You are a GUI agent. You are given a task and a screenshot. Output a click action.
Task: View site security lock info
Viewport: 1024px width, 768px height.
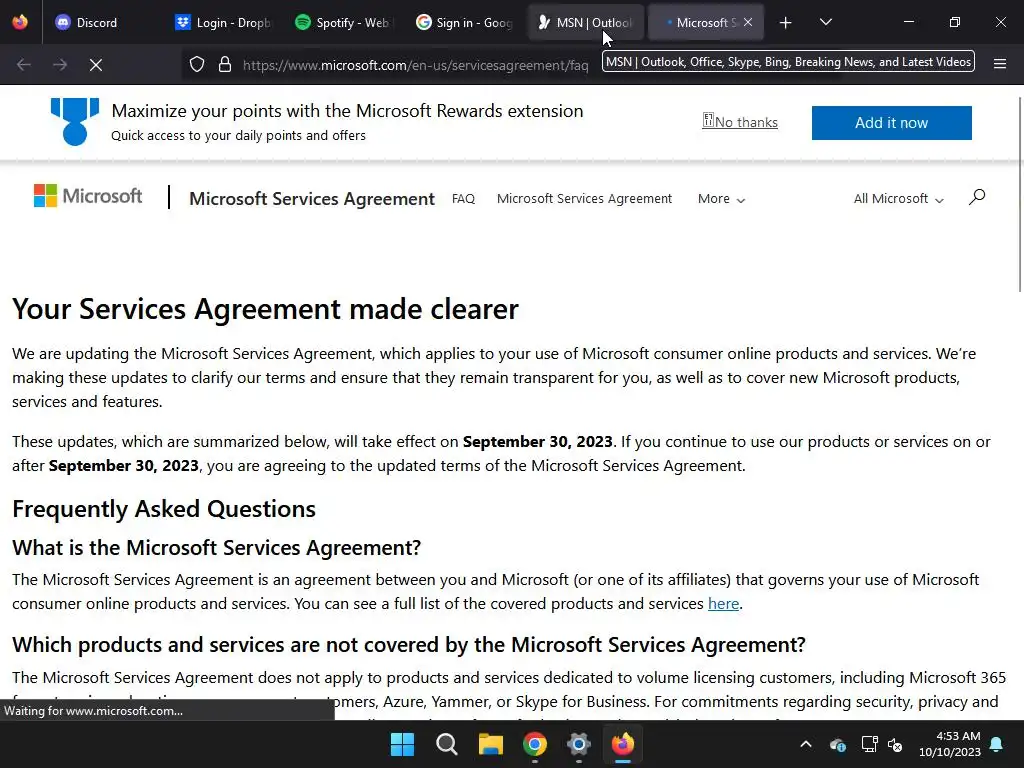pos(225,65)
